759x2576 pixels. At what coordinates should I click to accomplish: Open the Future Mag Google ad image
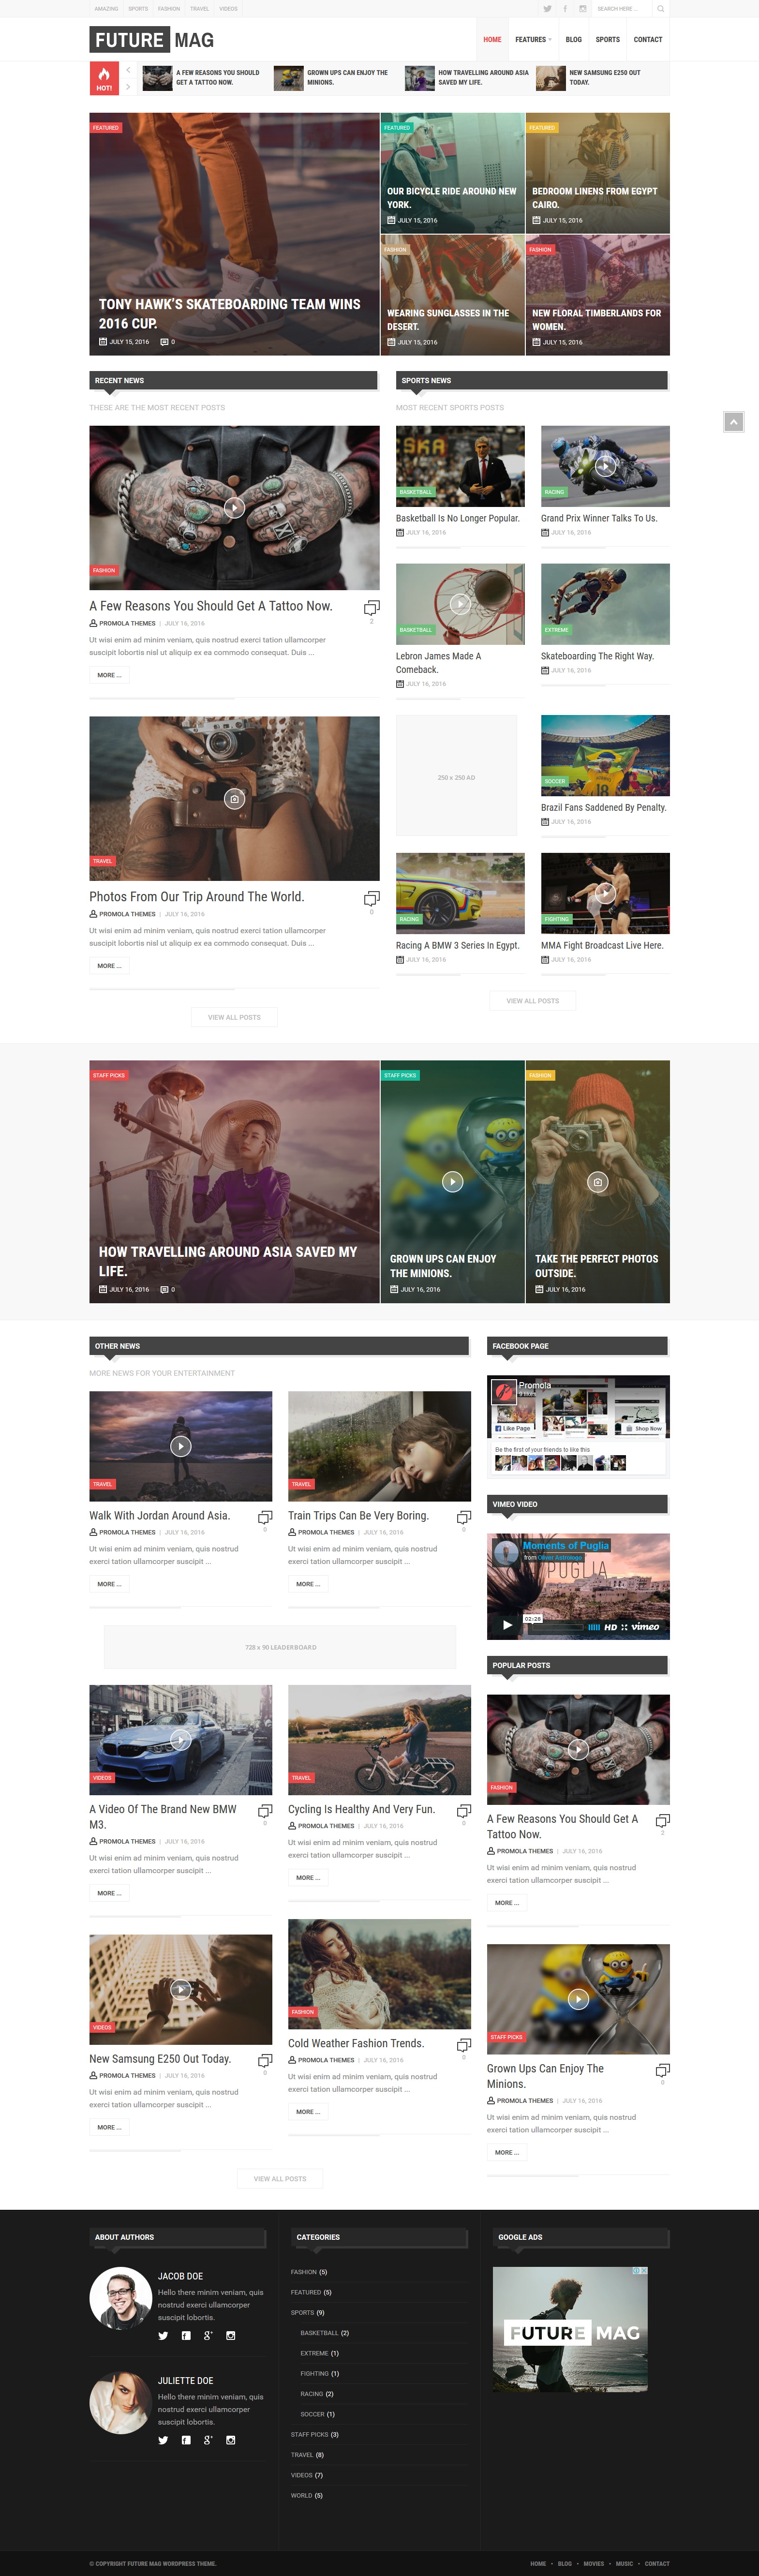click(570, 2329)
